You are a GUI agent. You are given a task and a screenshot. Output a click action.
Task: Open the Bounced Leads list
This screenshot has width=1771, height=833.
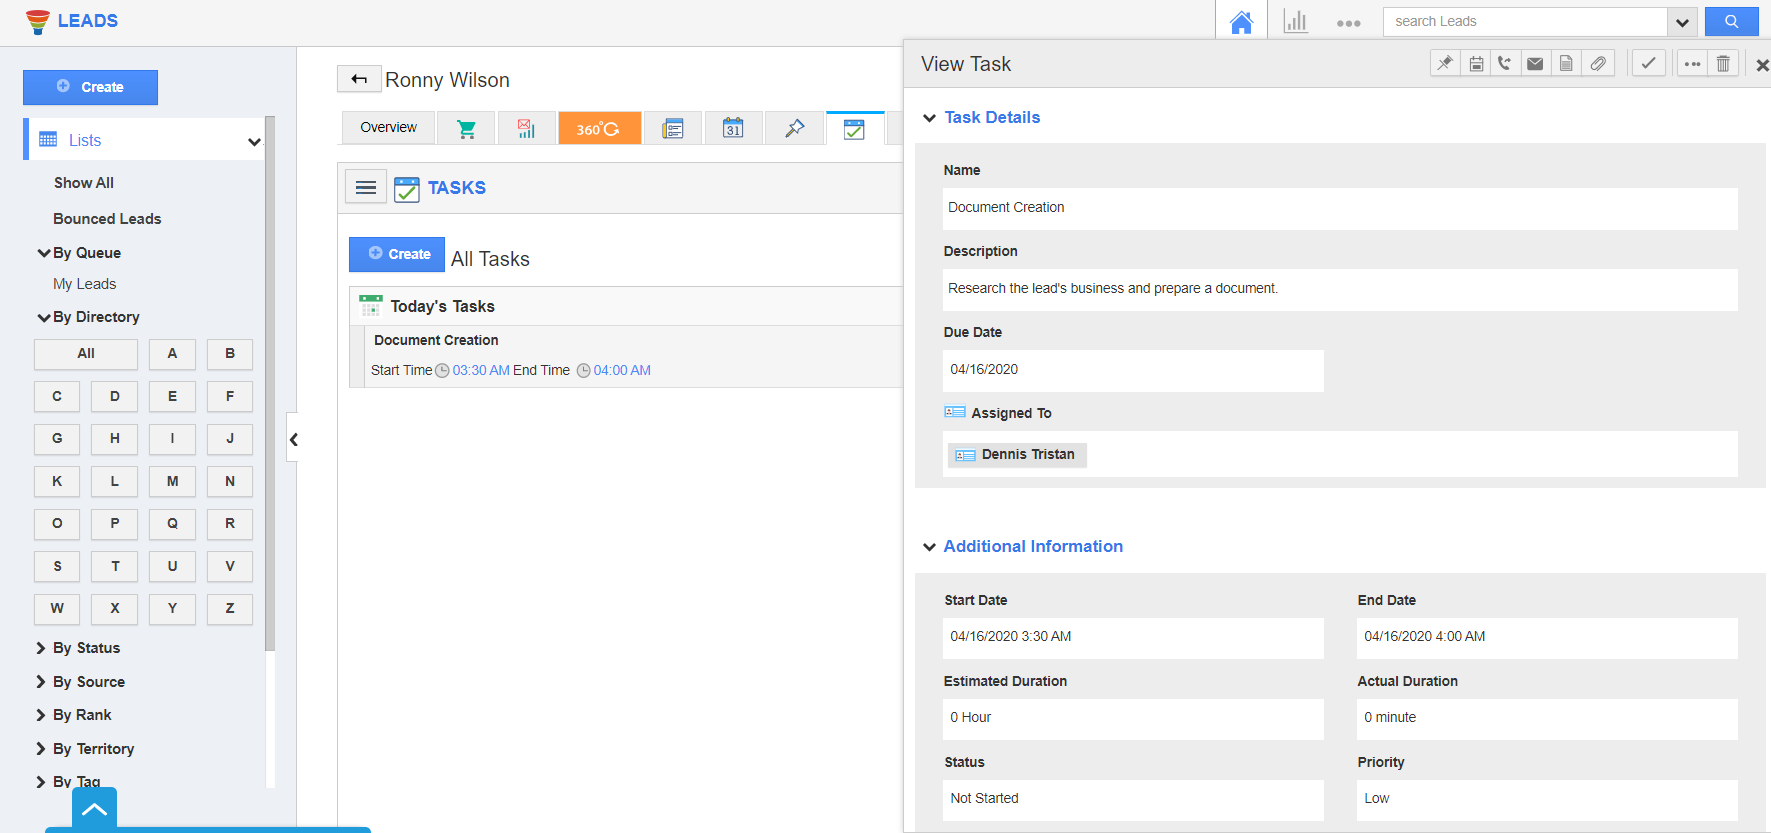(x=107, y=219)
